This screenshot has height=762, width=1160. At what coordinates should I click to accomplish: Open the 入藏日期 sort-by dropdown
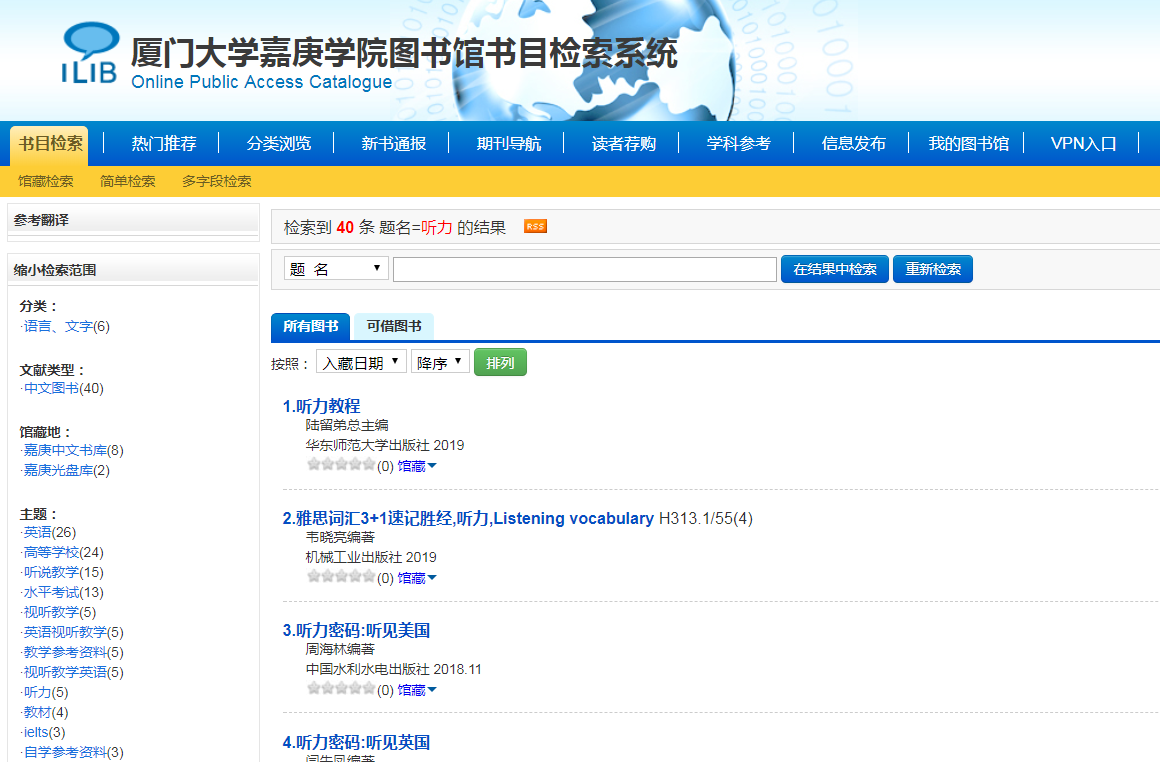[x=361, y=362]
